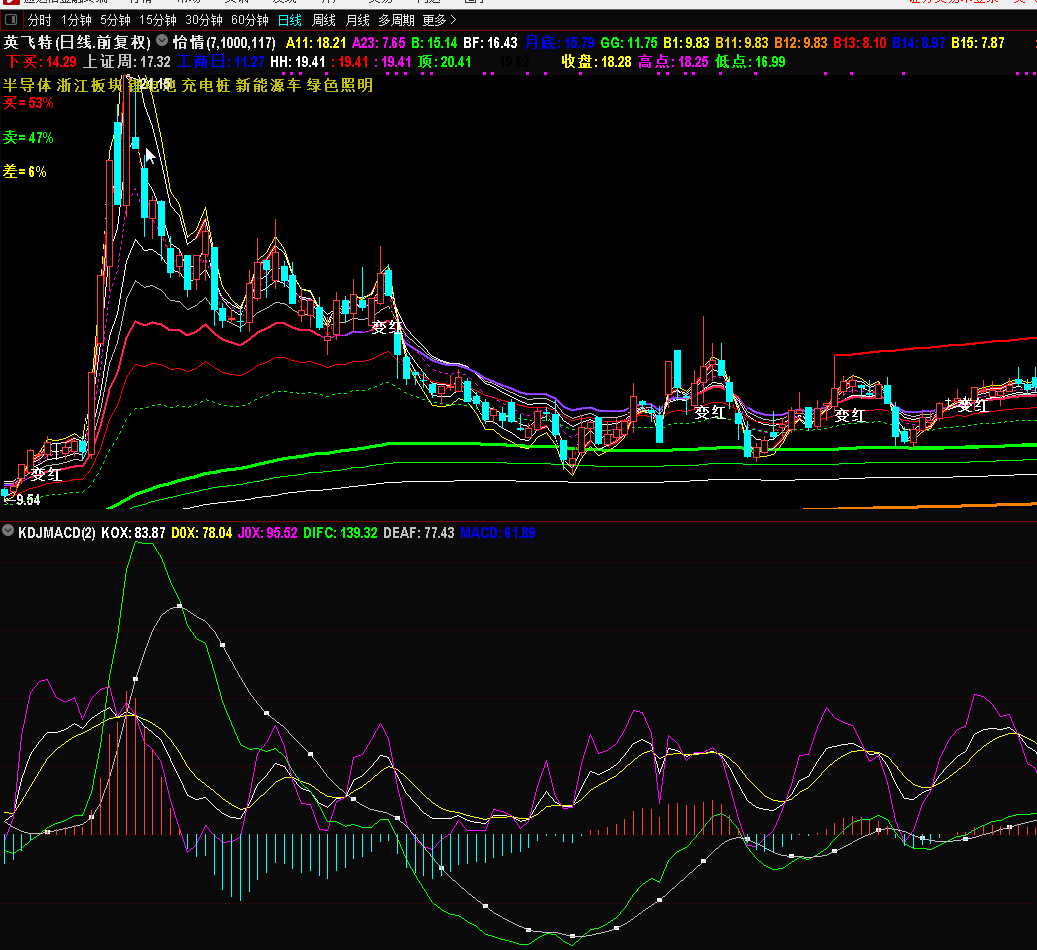
Task: Click the B: 15.14 value
Action: click(x=434, y=43)
